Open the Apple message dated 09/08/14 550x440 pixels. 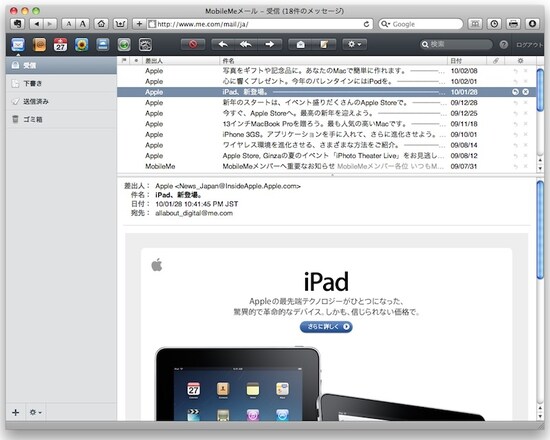326,145
